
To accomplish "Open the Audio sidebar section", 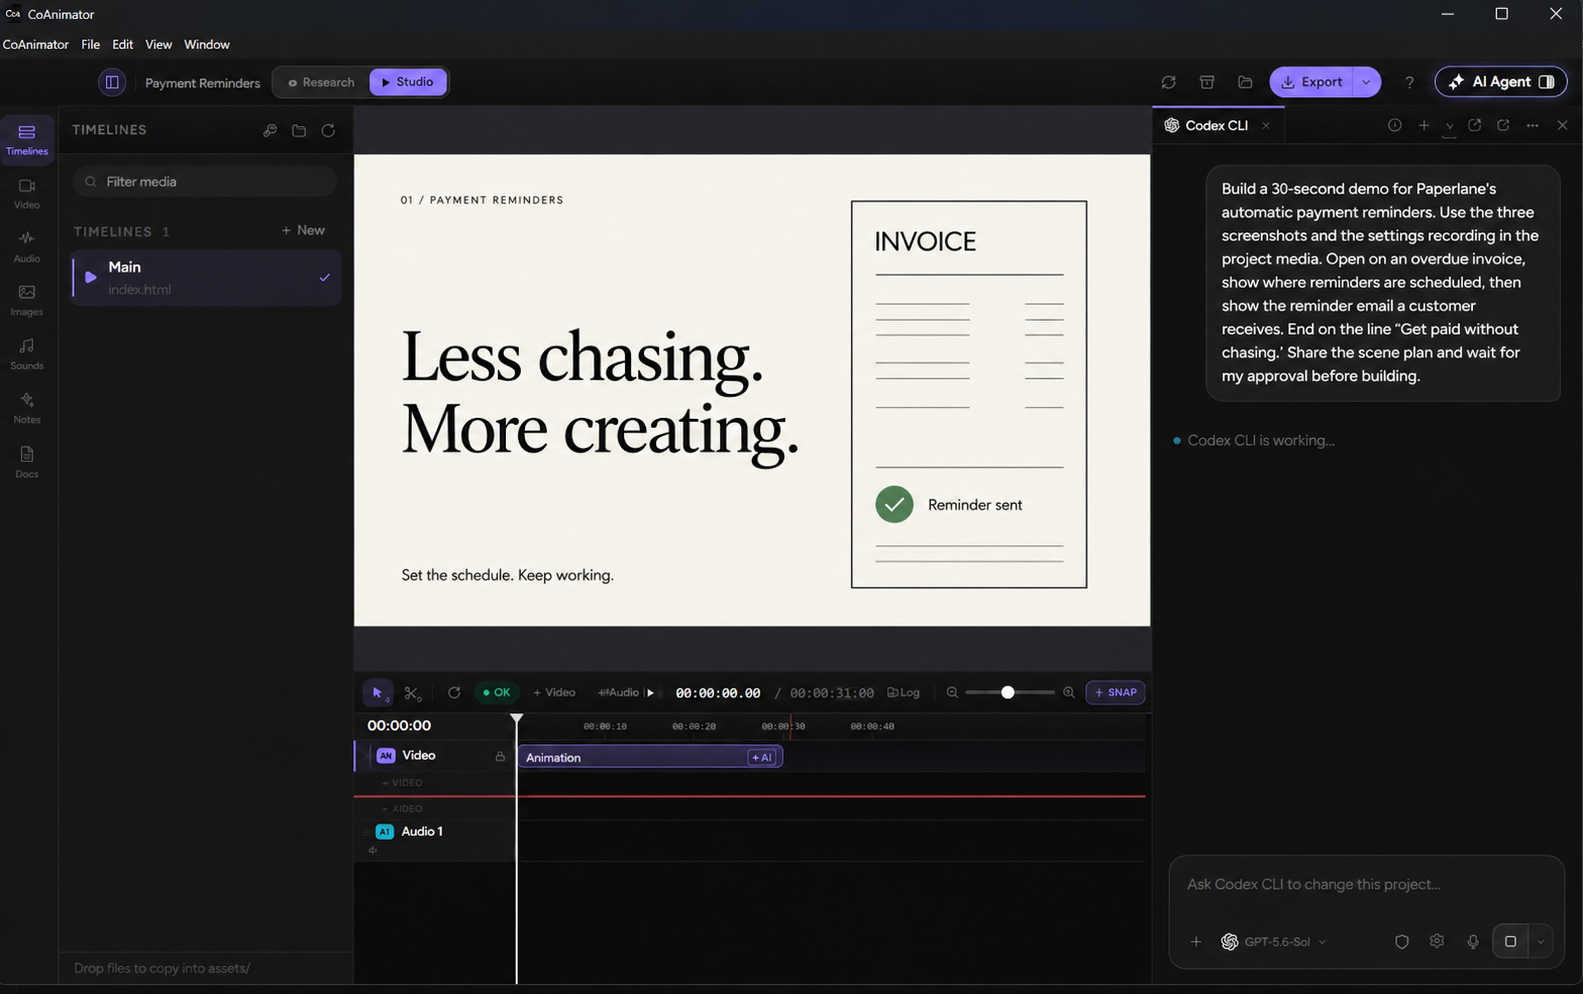I will click(x=27, y=247).
